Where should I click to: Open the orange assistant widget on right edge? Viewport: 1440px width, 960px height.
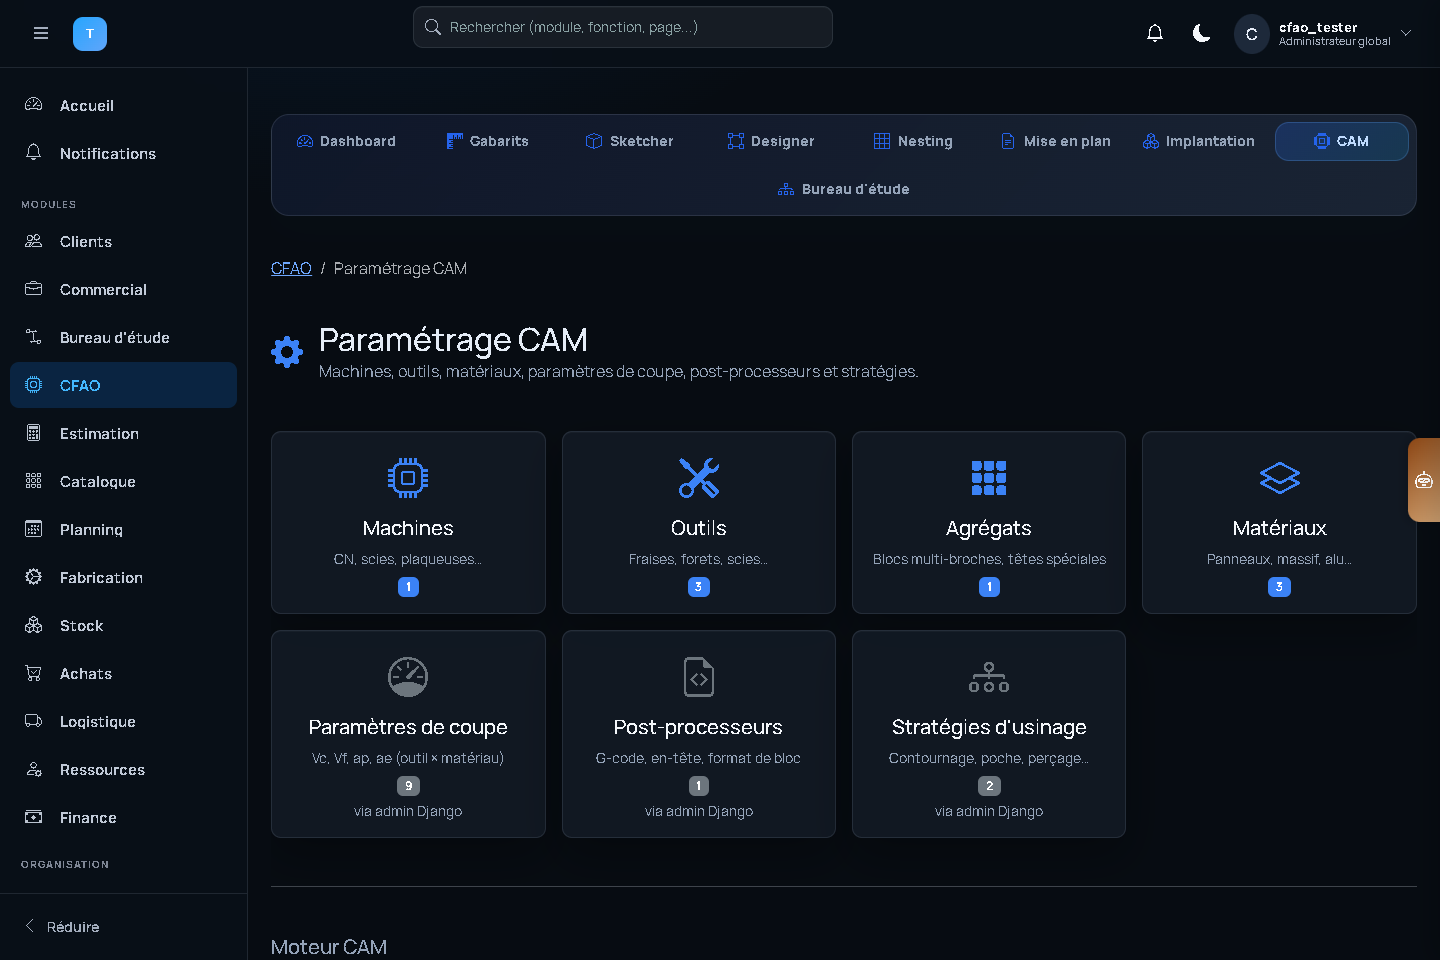click(x=1424, y=480)
